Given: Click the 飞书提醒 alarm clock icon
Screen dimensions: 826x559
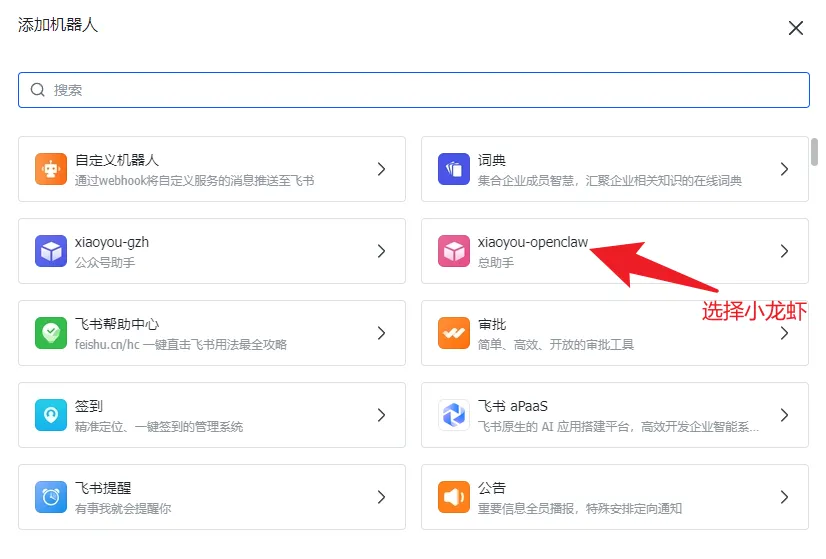Looking at the screenshot, I should pos(51,497).
